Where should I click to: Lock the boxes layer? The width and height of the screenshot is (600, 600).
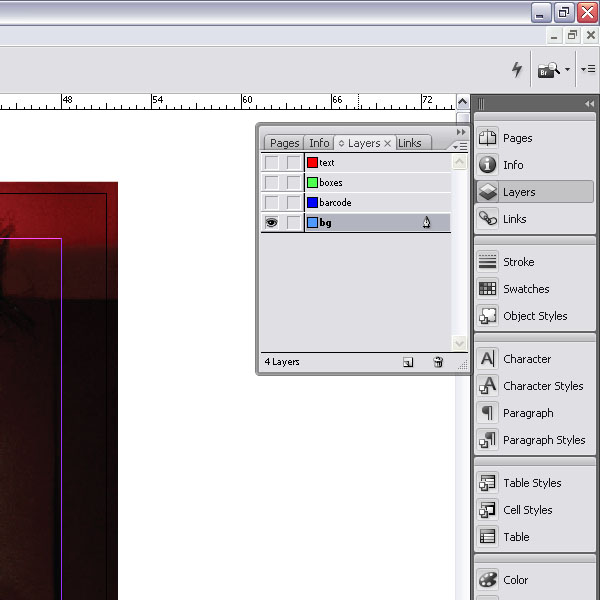point(293,183)
